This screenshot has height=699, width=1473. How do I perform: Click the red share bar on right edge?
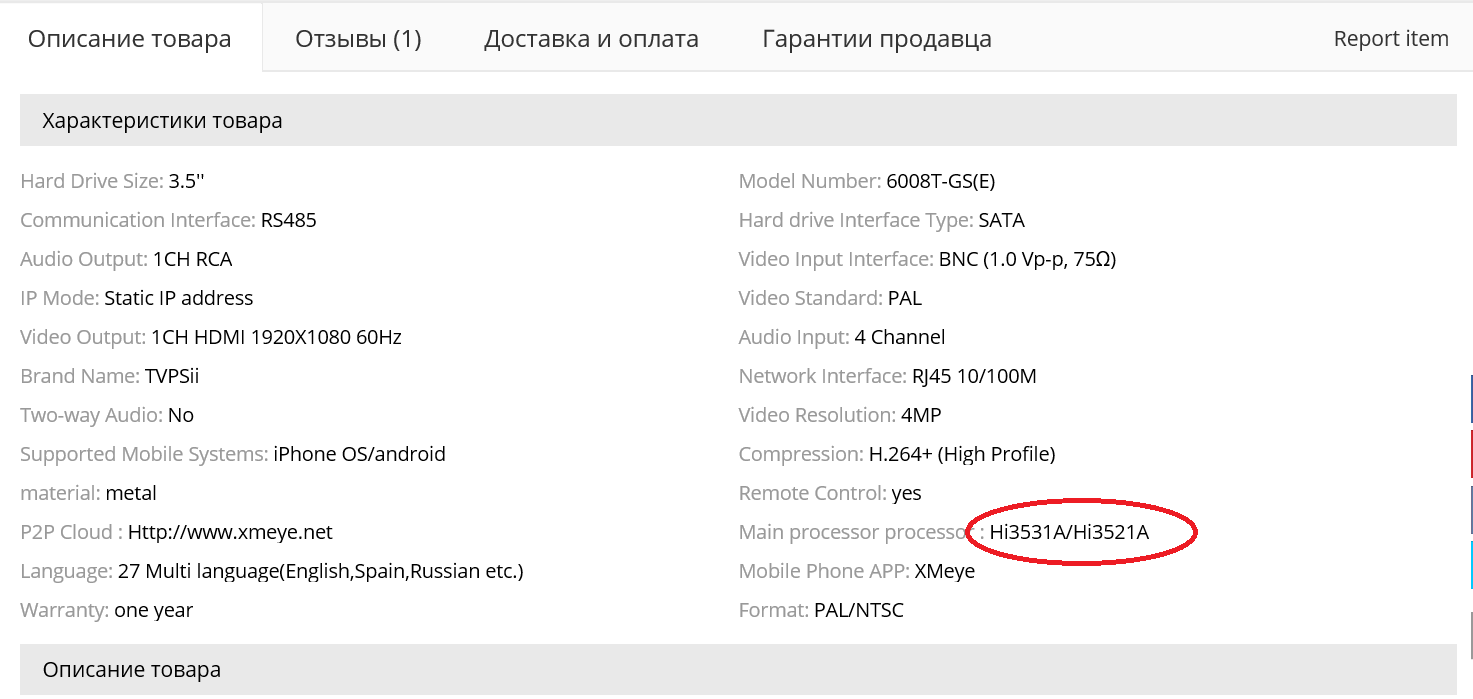1470,453
